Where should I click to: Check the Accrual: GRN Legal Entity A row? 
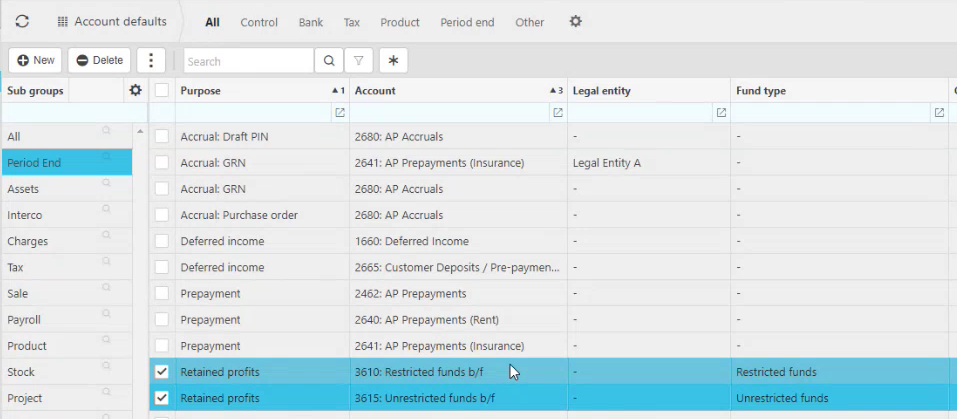click(162, 163)
